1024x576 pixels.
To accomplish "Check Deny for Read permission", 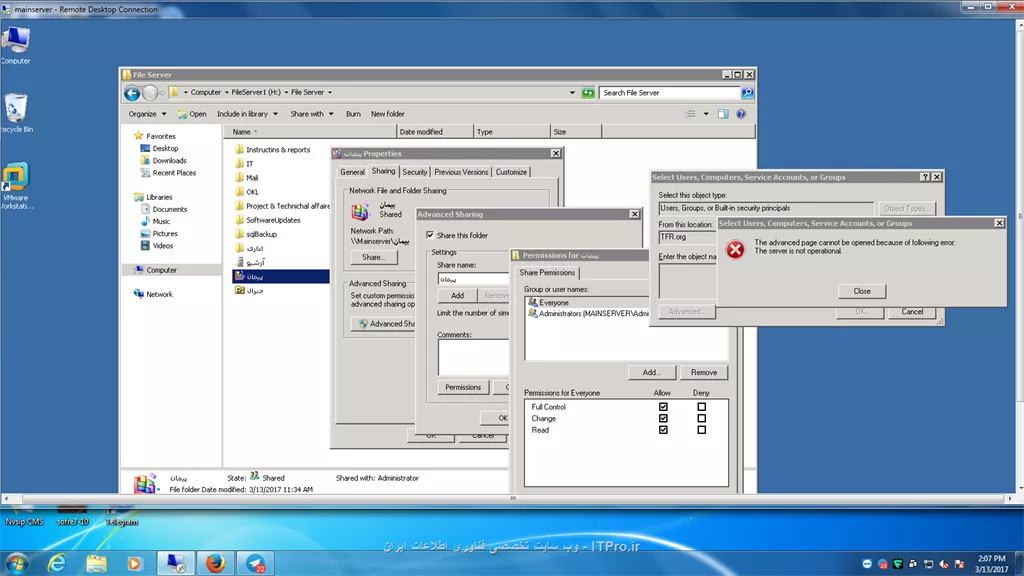I will tap(701, 430).
